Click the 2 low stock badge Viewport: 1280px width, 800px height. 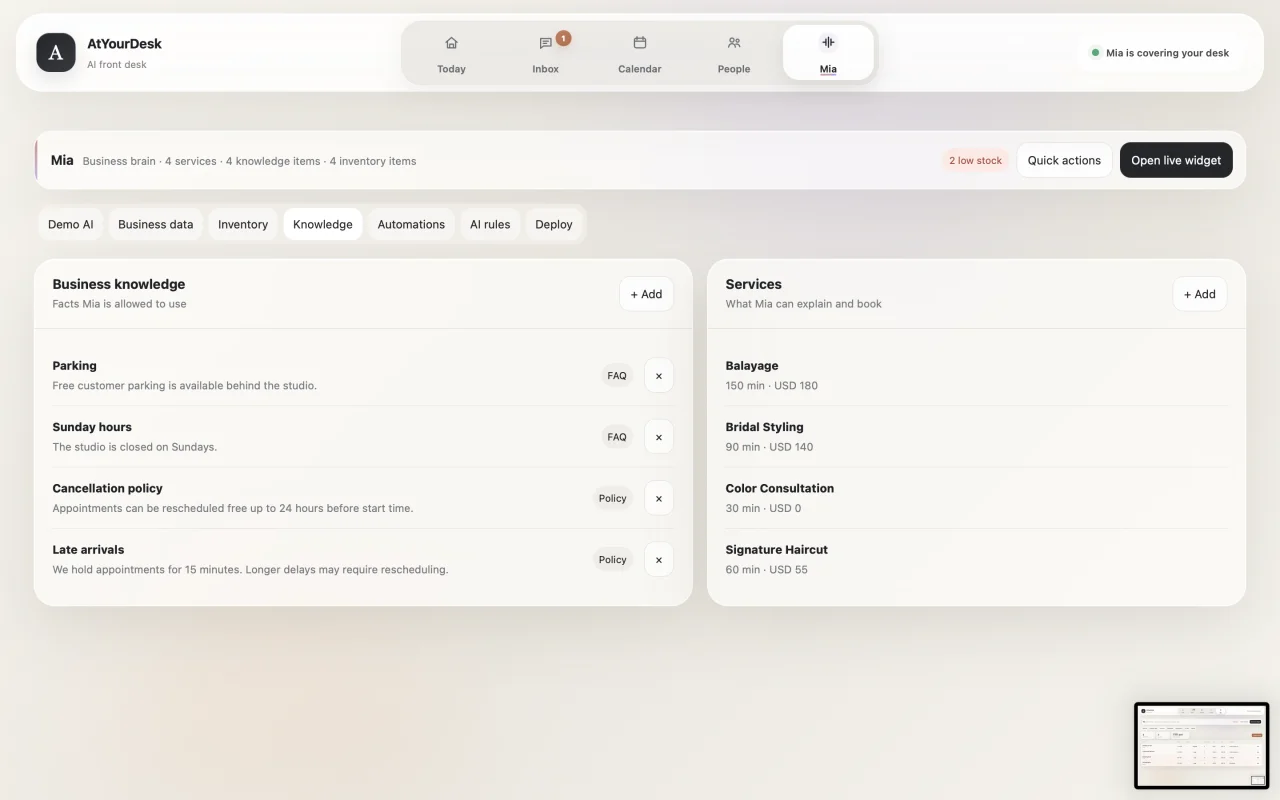pos(975,160)
